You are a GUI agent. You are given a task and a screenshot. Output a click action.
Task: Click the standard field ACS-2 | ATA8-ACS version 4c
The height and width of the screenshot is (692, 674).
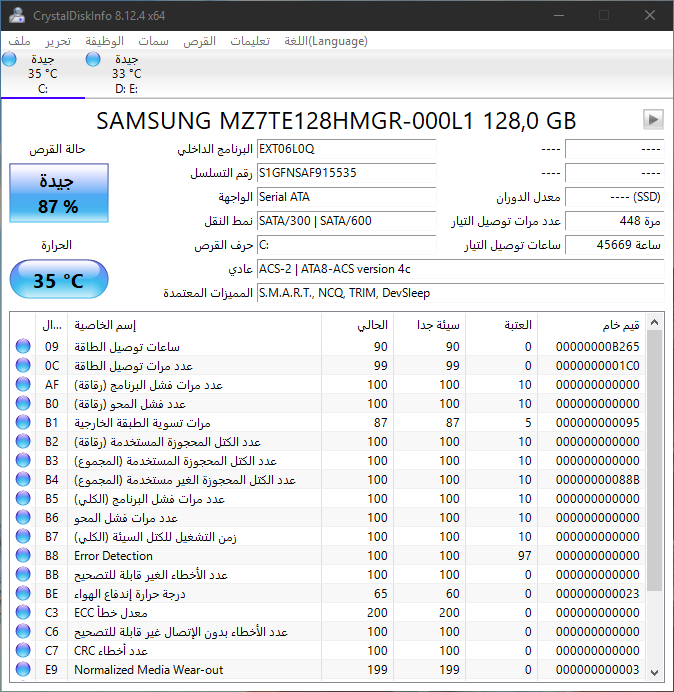(x=460, y=269)
